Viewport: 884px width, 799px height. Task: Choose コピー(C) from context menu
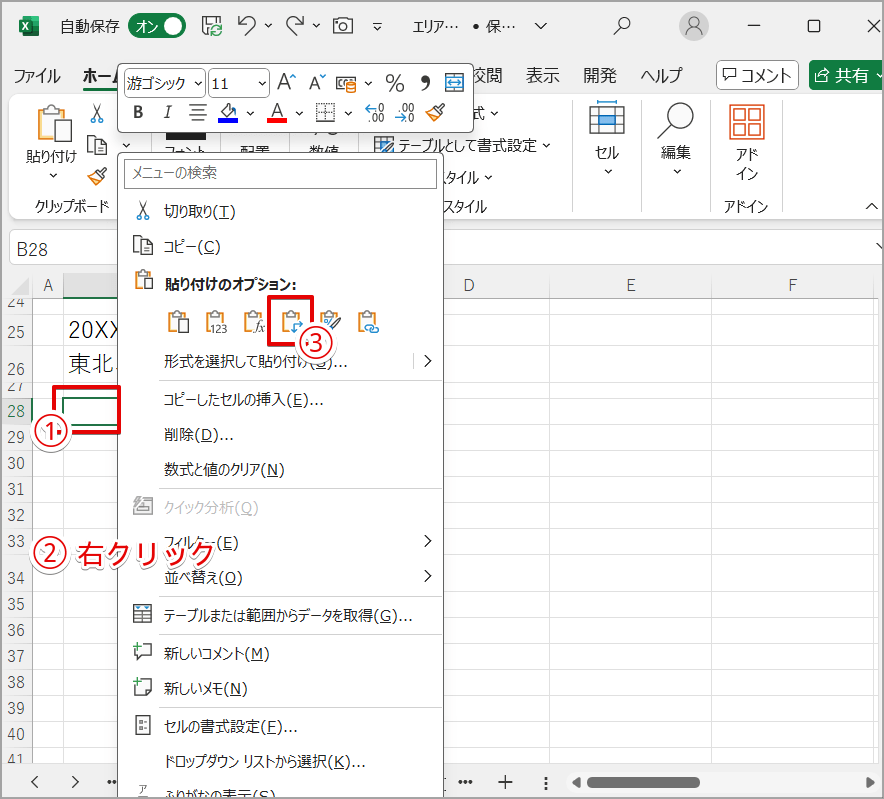[x=280, y=246]
